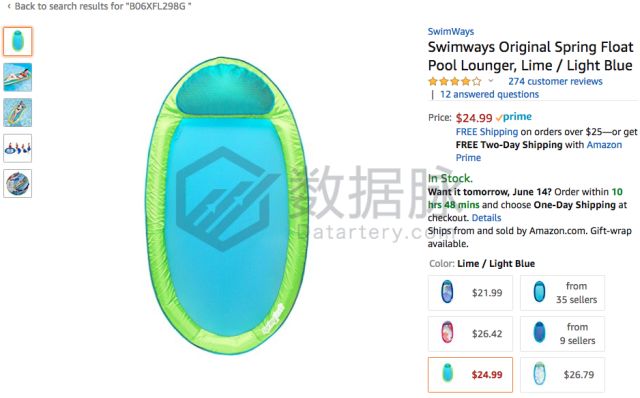Choose the color option from 35 sellers
Viewport: 640px width, 398px height.
[562, 293]
